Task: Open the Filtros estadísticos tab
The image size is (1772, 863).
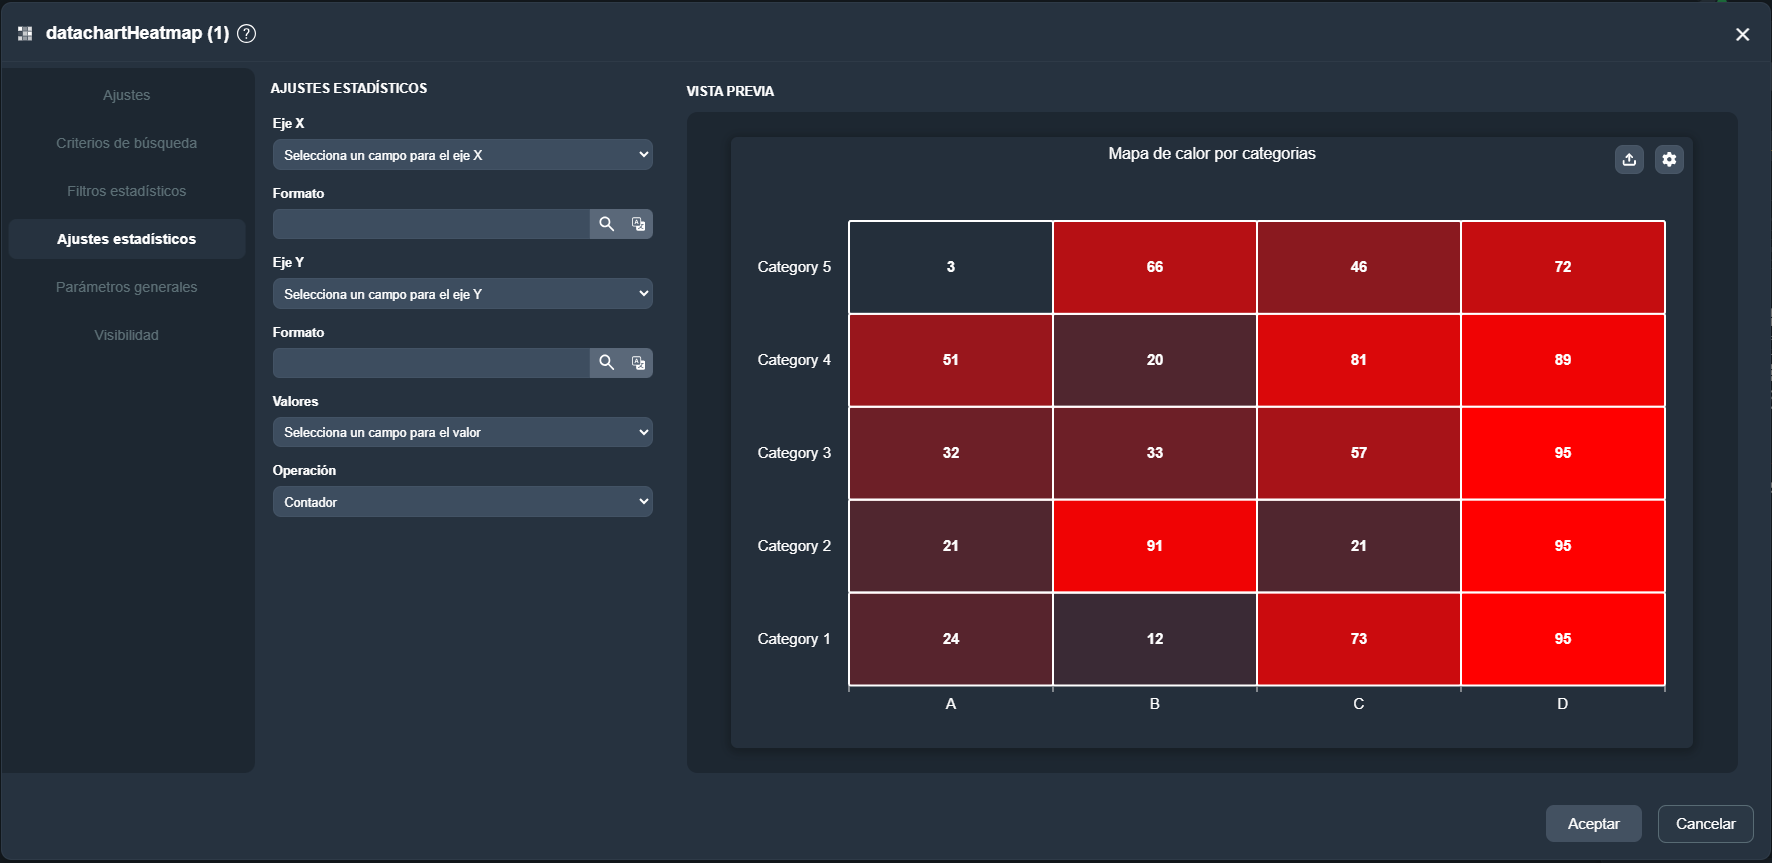Action: point(127,191)
